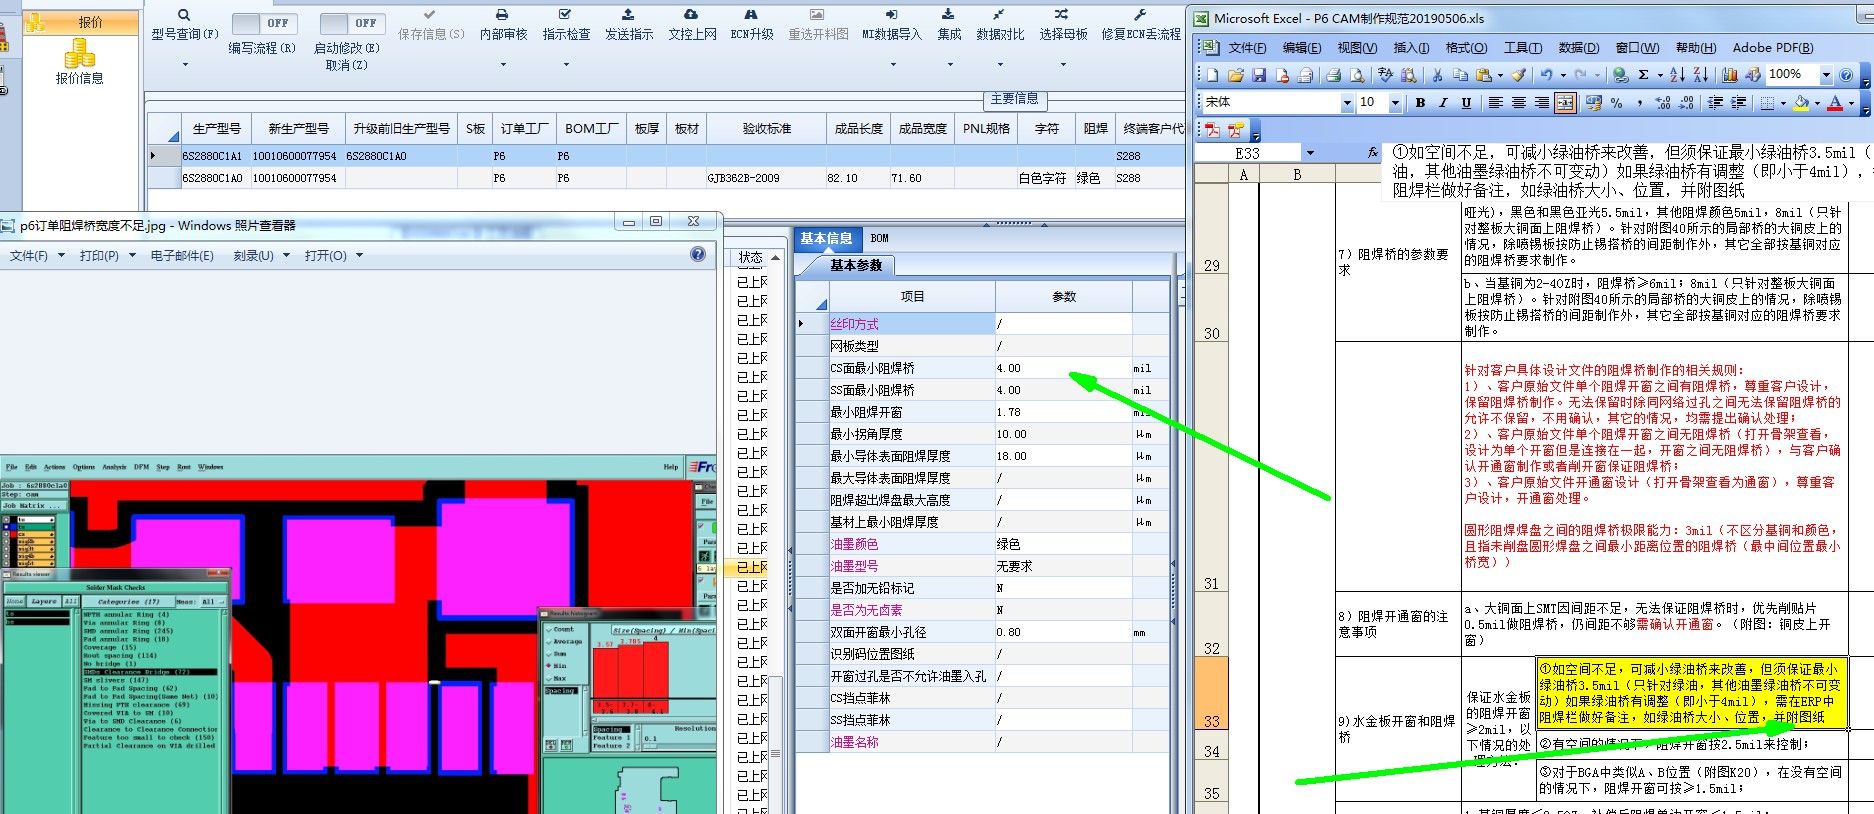Toggle Bold in Excel toolbar

click(1420, 102)
